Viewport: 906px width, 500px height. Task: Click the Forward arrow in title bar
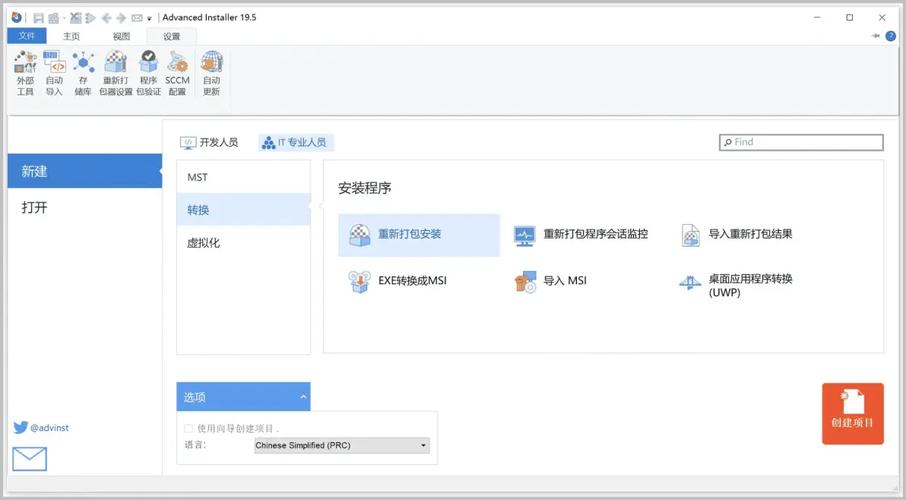coord(121,18)
